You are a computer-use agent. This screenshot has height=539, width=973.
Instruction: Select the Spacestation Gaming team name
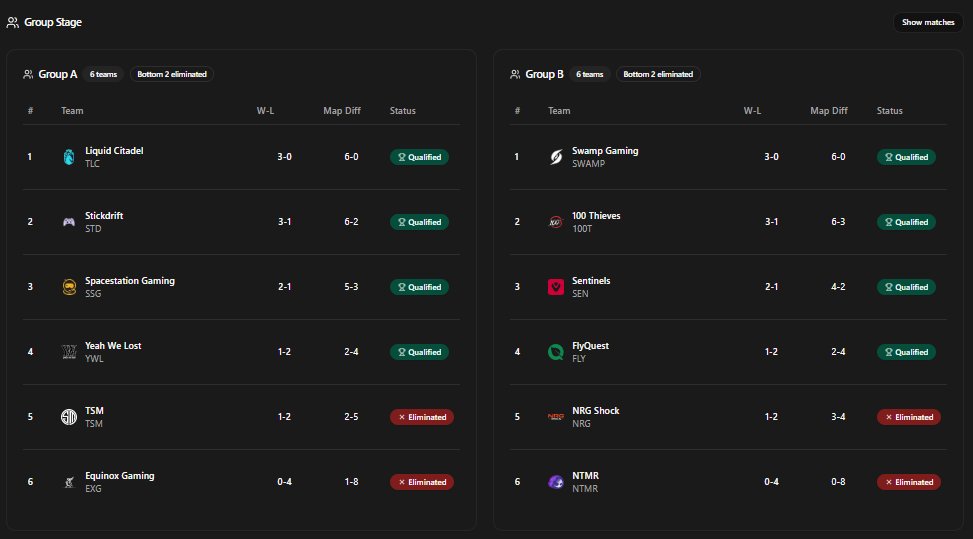[x=130, y=281]
